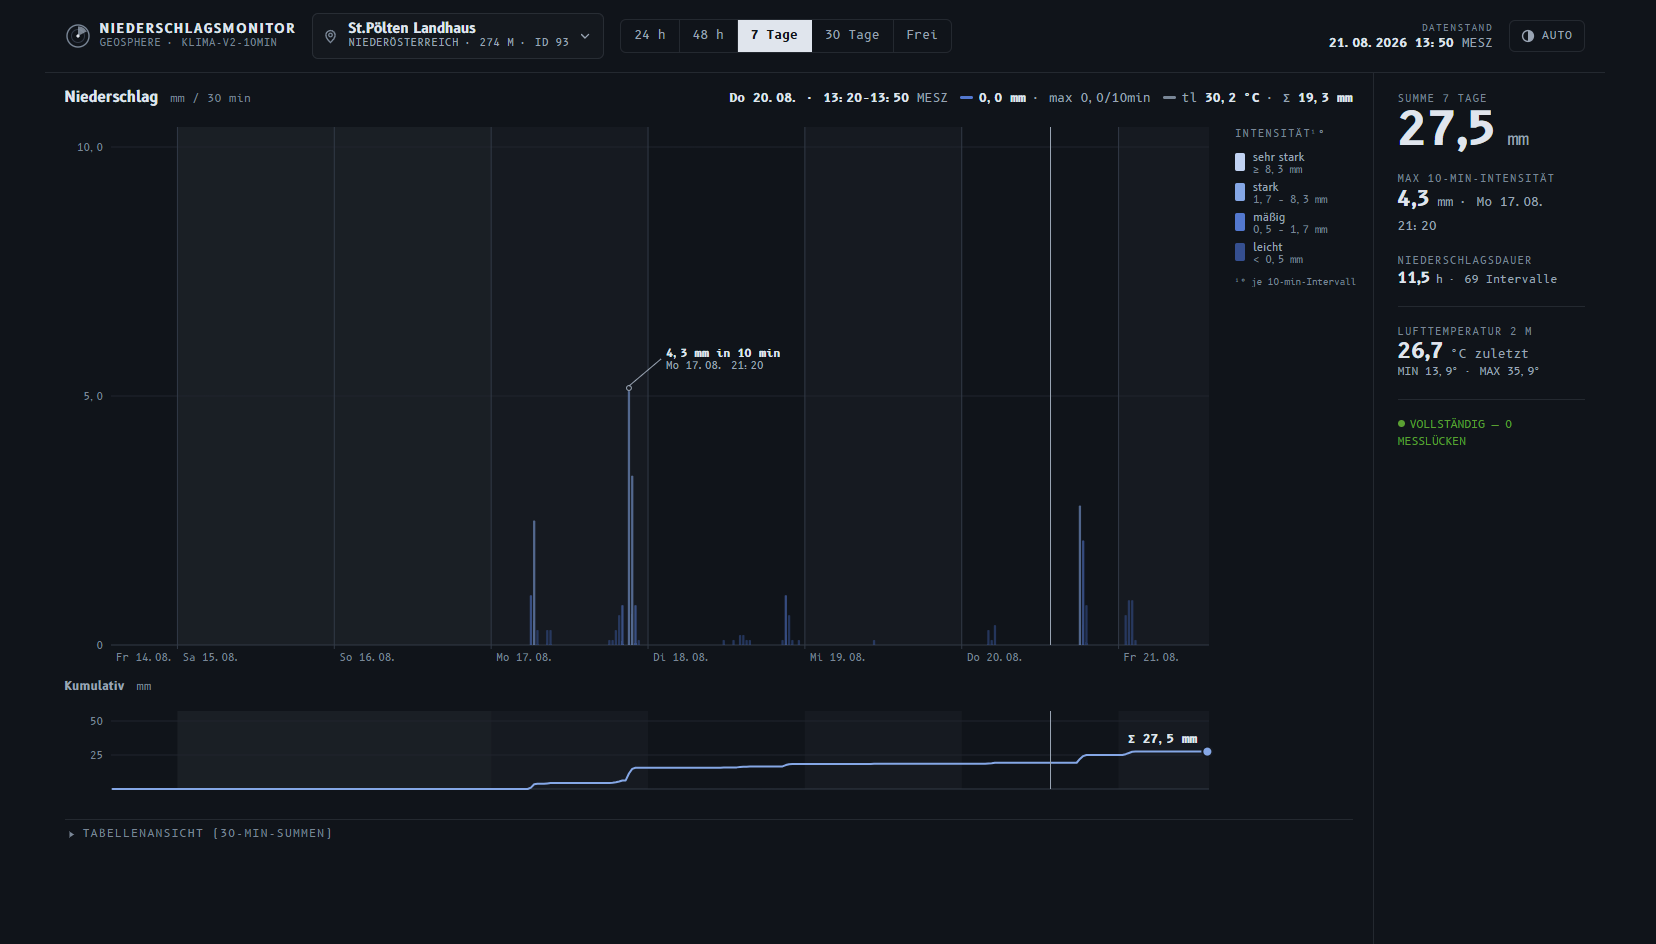Click the half-circle theme icon beside AUTO
This screenshot has width=1656, height=944.
pyautogui.click(x=1528, y=36)
